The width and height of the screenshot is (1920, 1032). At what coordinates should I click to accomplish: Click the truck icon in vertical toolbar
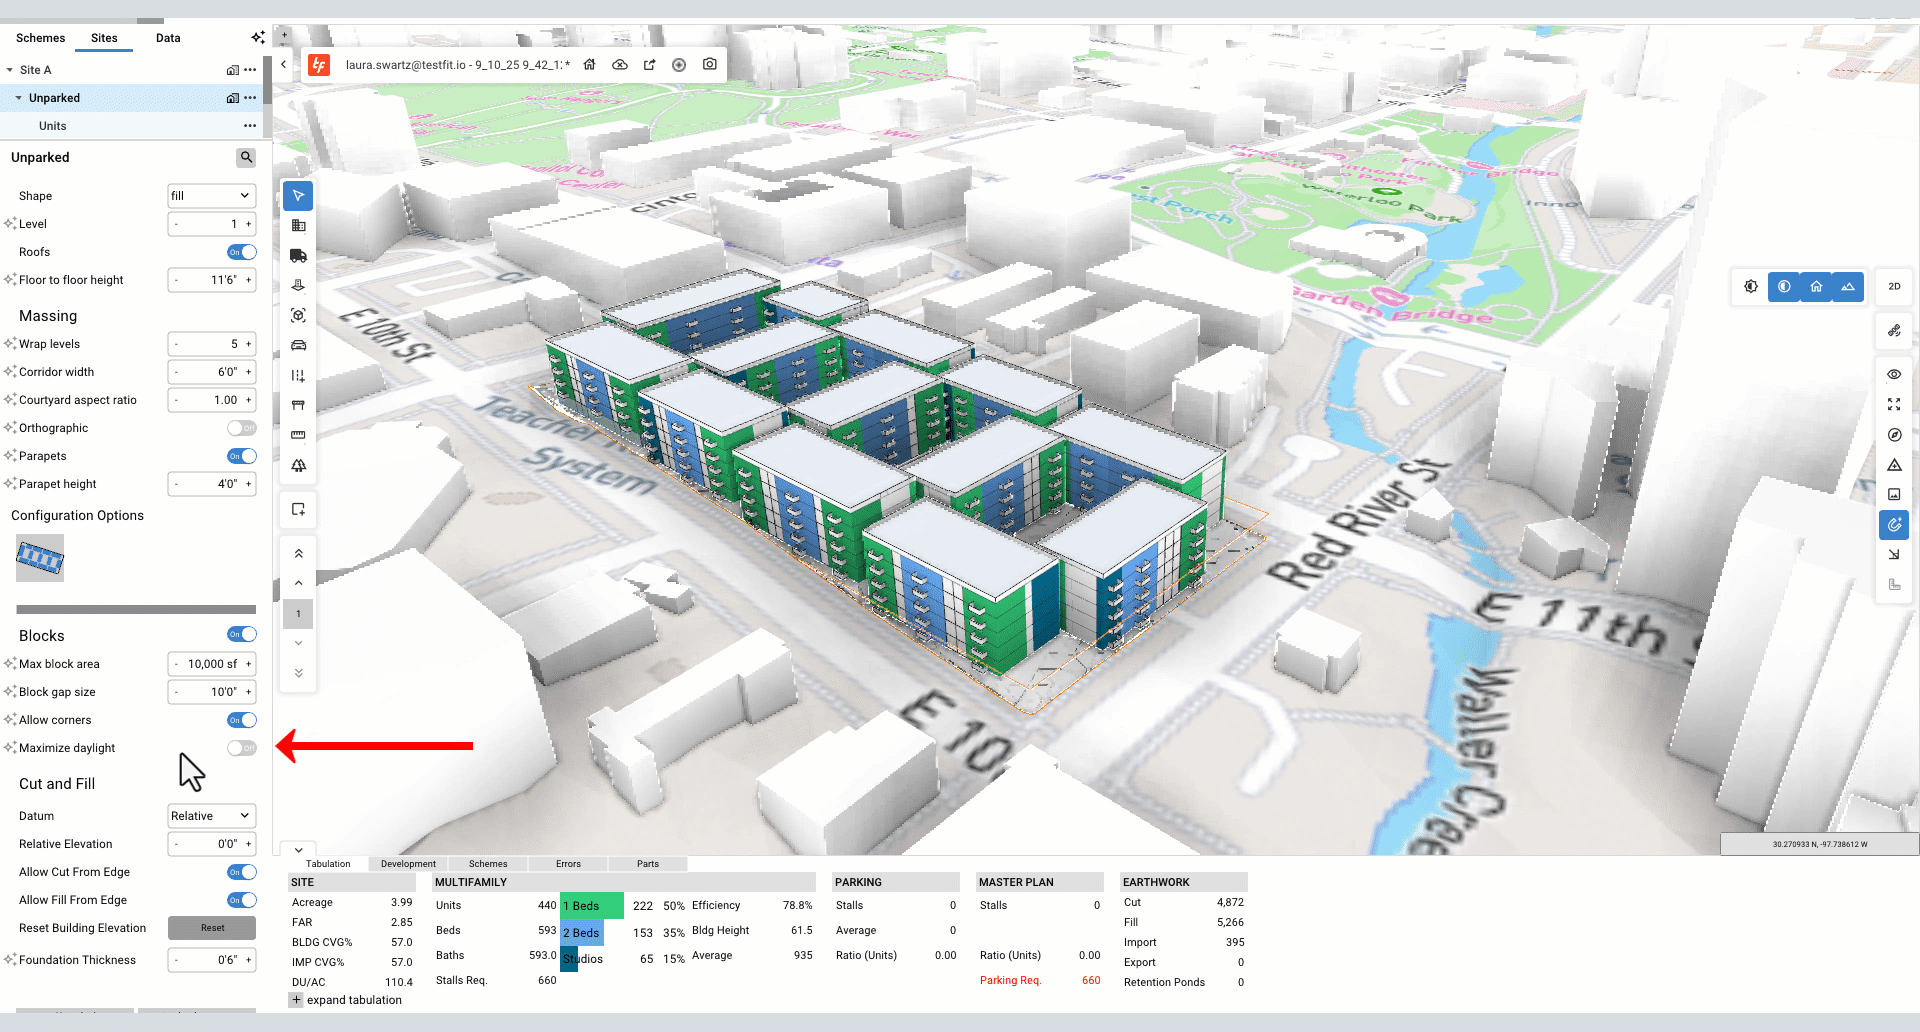298,256
